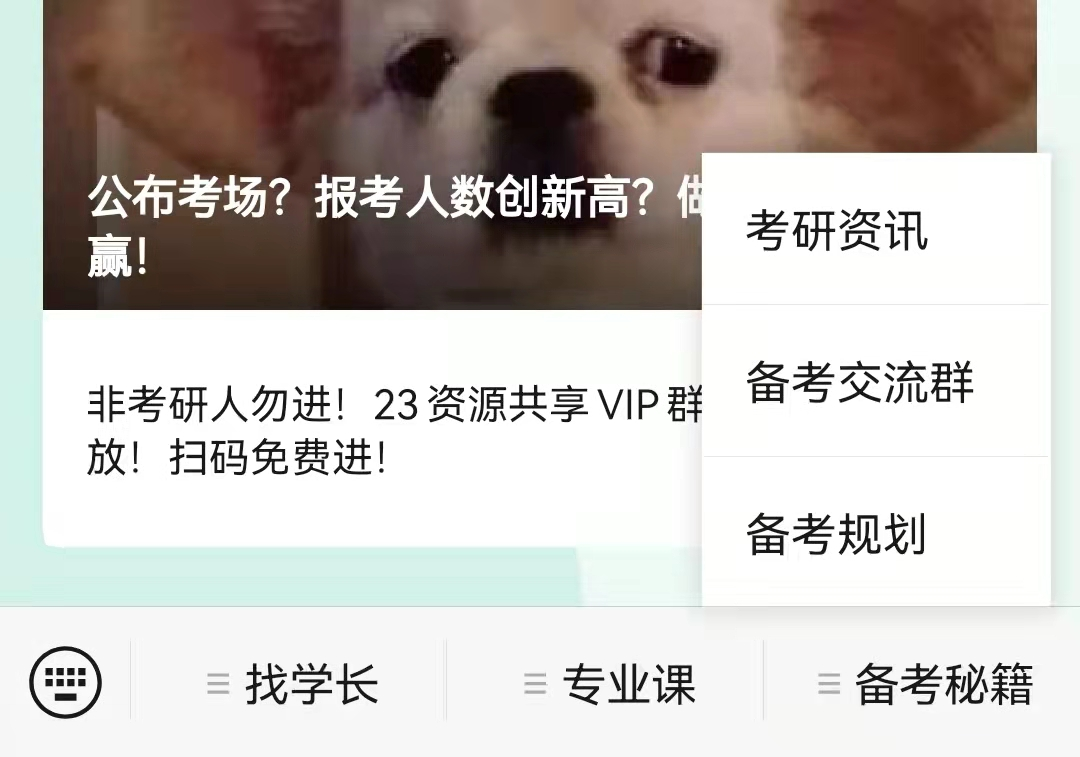Tap the 扫码免费进! text line
Viewport: 1080px width, 757px height.
pyautogui.click(x=236, y=457)
